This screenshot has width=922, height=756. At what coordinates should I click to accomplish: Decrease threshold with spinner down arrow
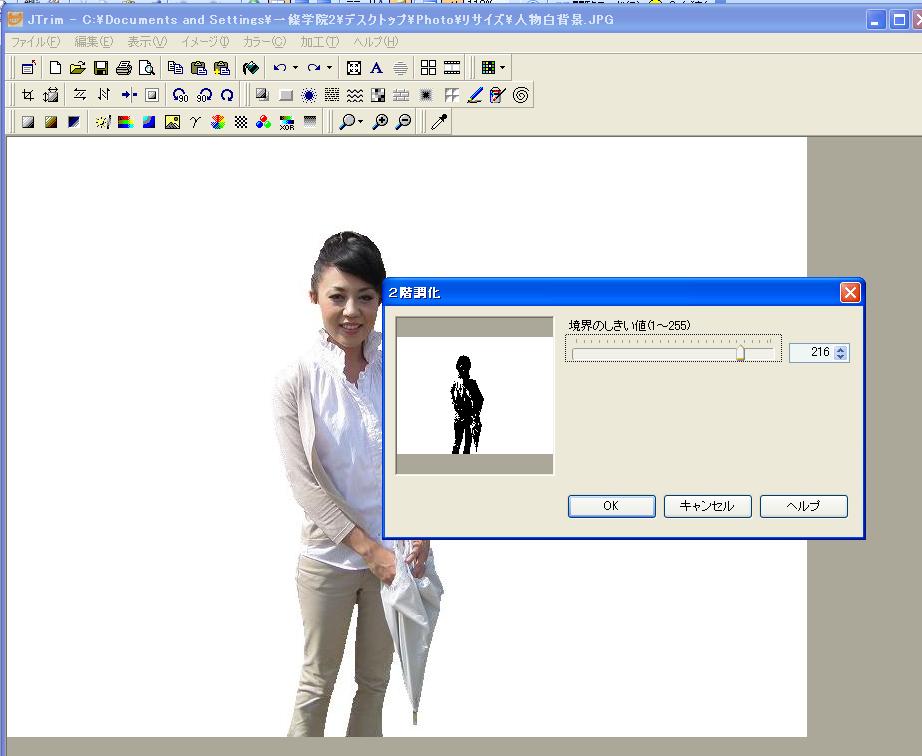pyautogui.click(x=841, y=356)
